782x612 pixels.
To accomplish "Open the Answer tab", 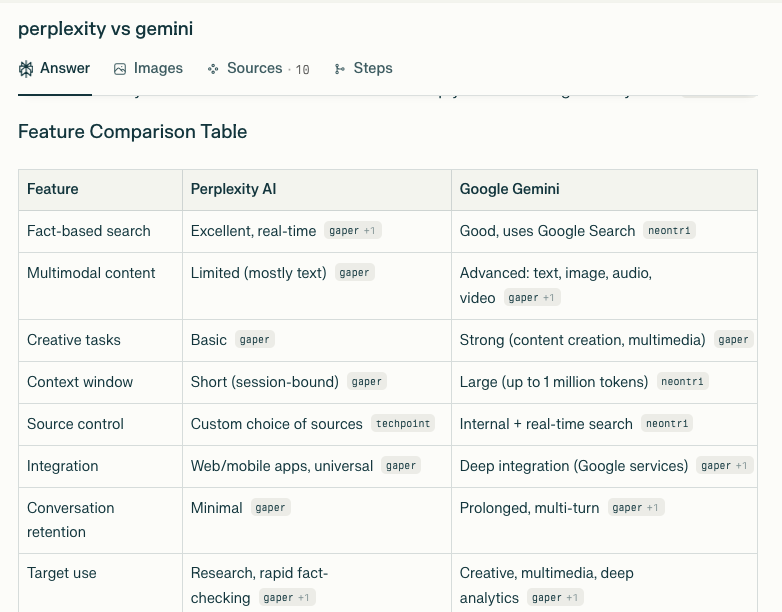I will [x=54, y=68].
